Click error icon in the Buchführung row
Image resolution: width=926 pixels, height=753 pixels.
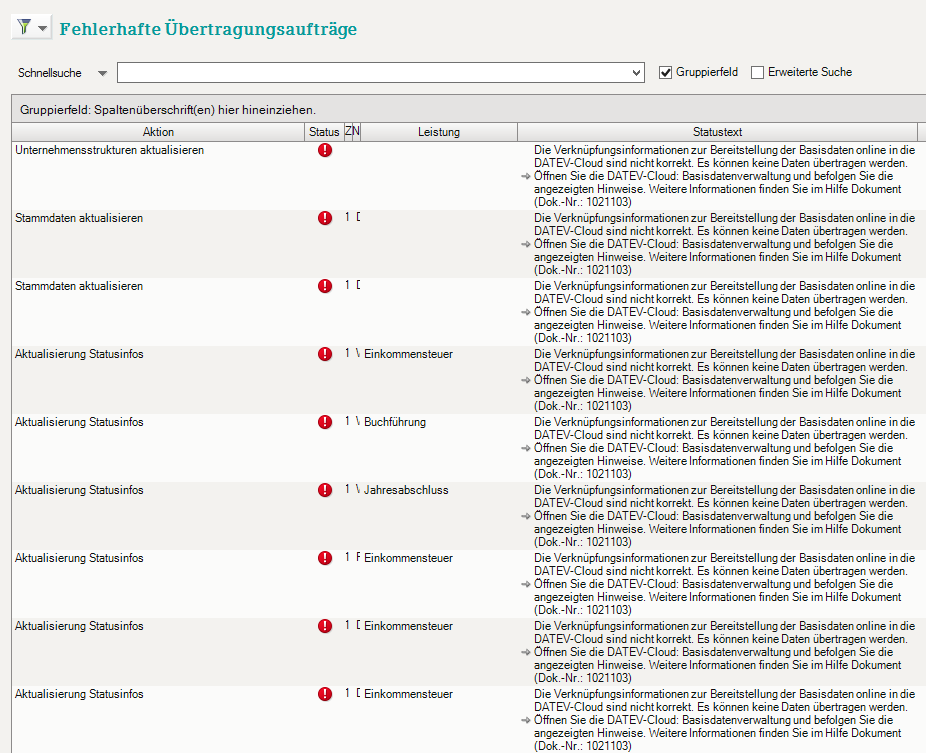(325, 422)
